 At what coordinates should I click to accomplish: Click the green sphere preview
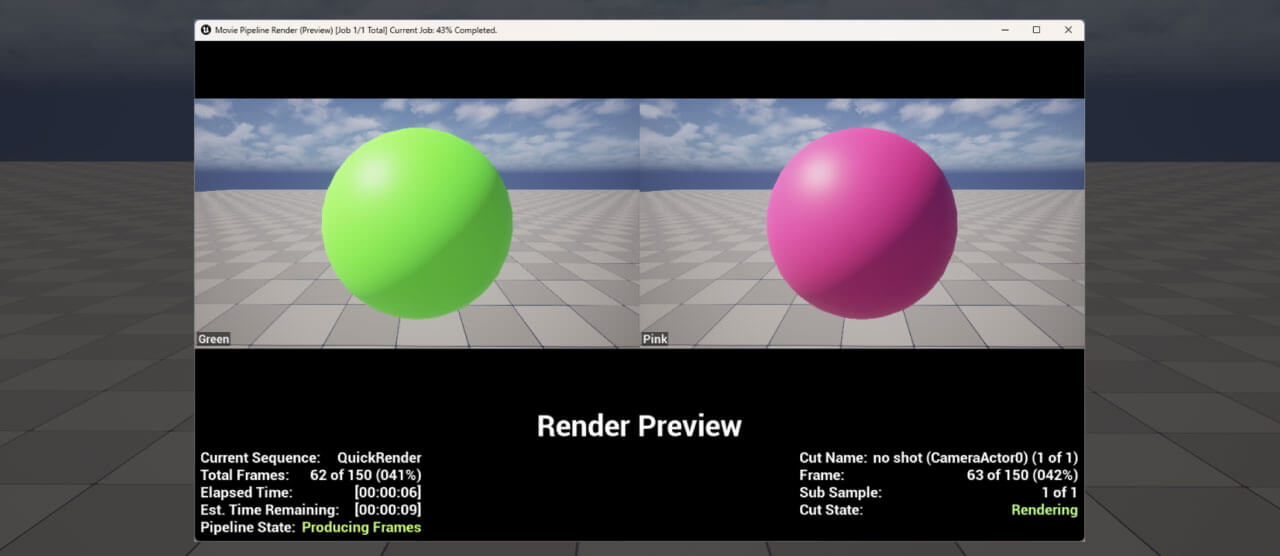tap(417, 223)
